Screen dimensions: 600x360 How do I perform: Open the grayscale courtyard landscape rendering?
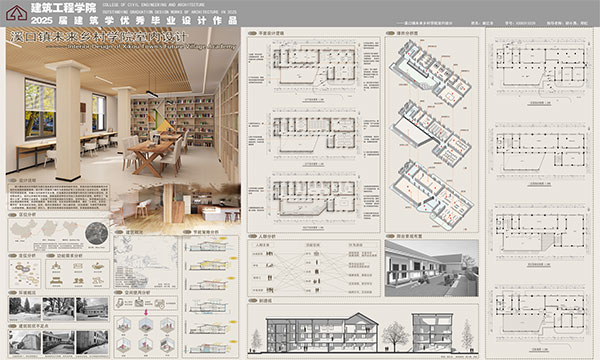(431, 268)
